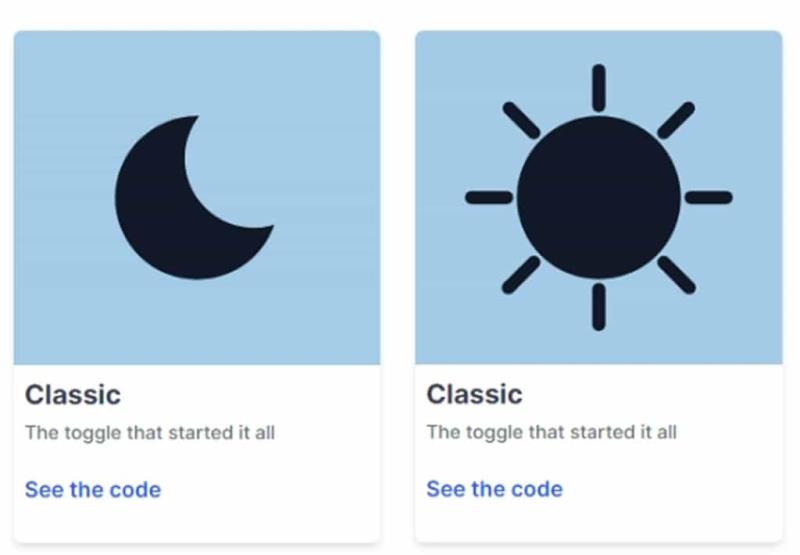Select the "Classic" heading of the moon card
The image size is (800, 555).
tap(73, 395)
